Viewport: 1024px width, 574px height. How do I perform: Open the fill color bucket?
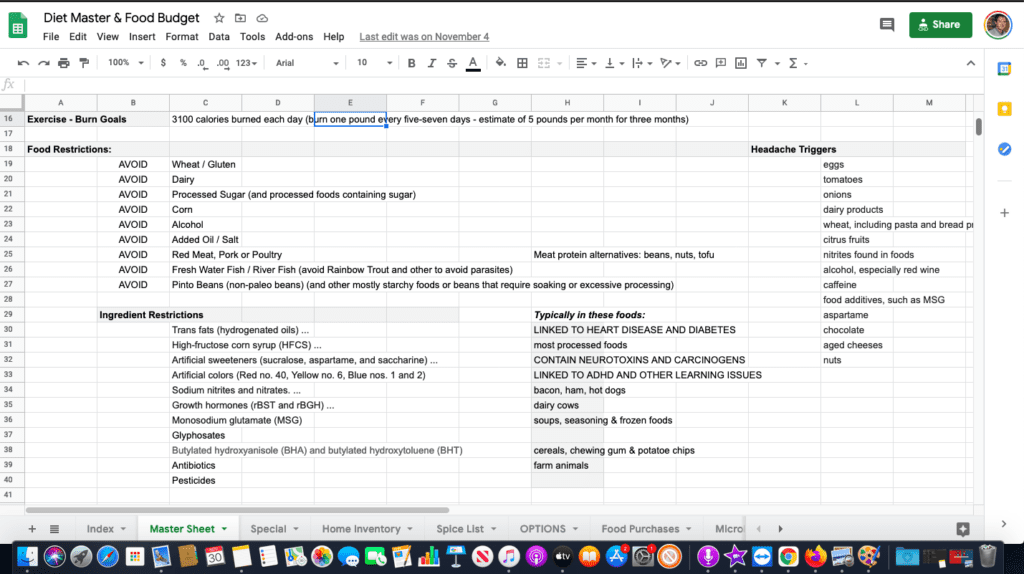(500, 63)
